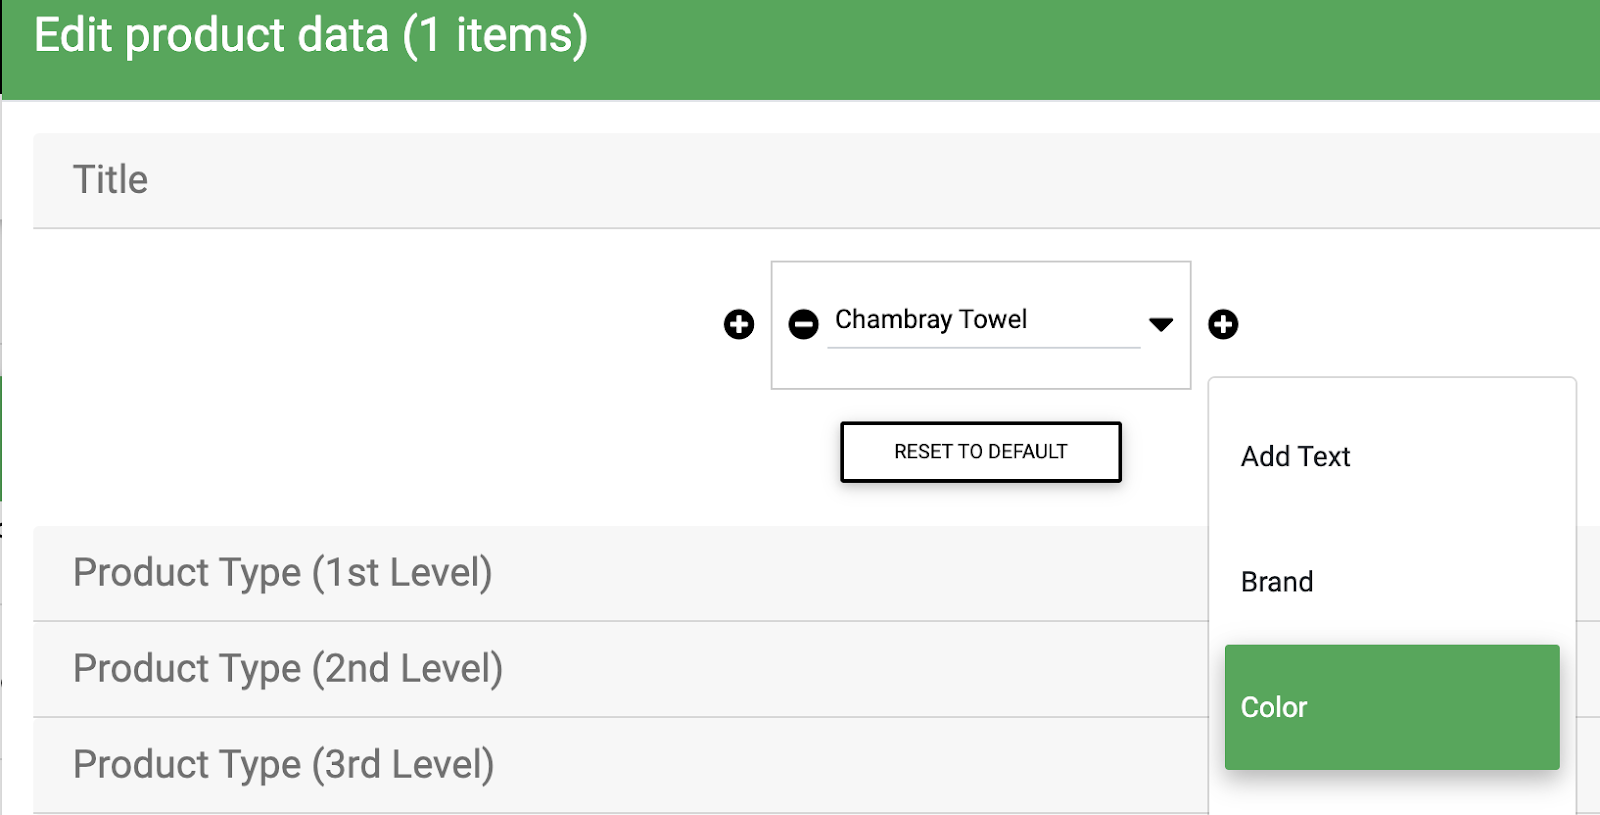This screenshot has width=1600, height=815.
Task: Select the highlighted Color menu option
Action: coord(1392,707)
